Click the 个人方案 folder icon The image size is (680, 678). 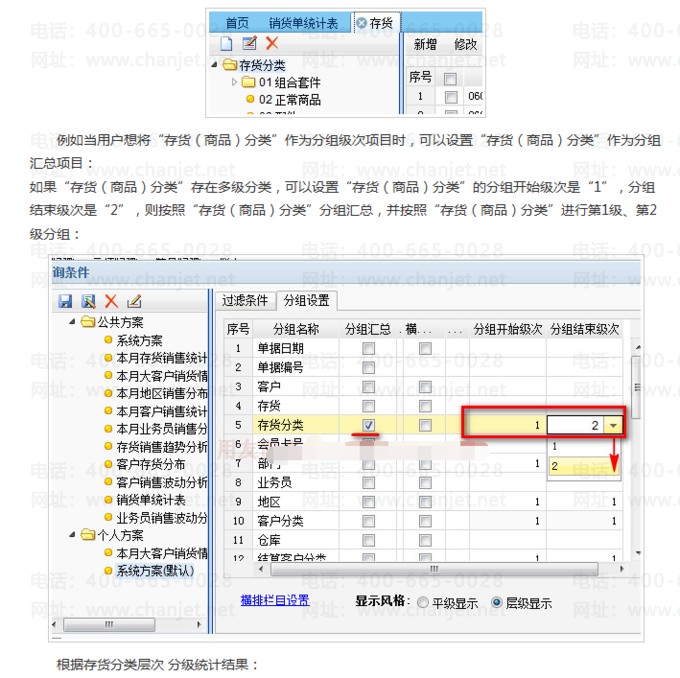pos(88,535)
